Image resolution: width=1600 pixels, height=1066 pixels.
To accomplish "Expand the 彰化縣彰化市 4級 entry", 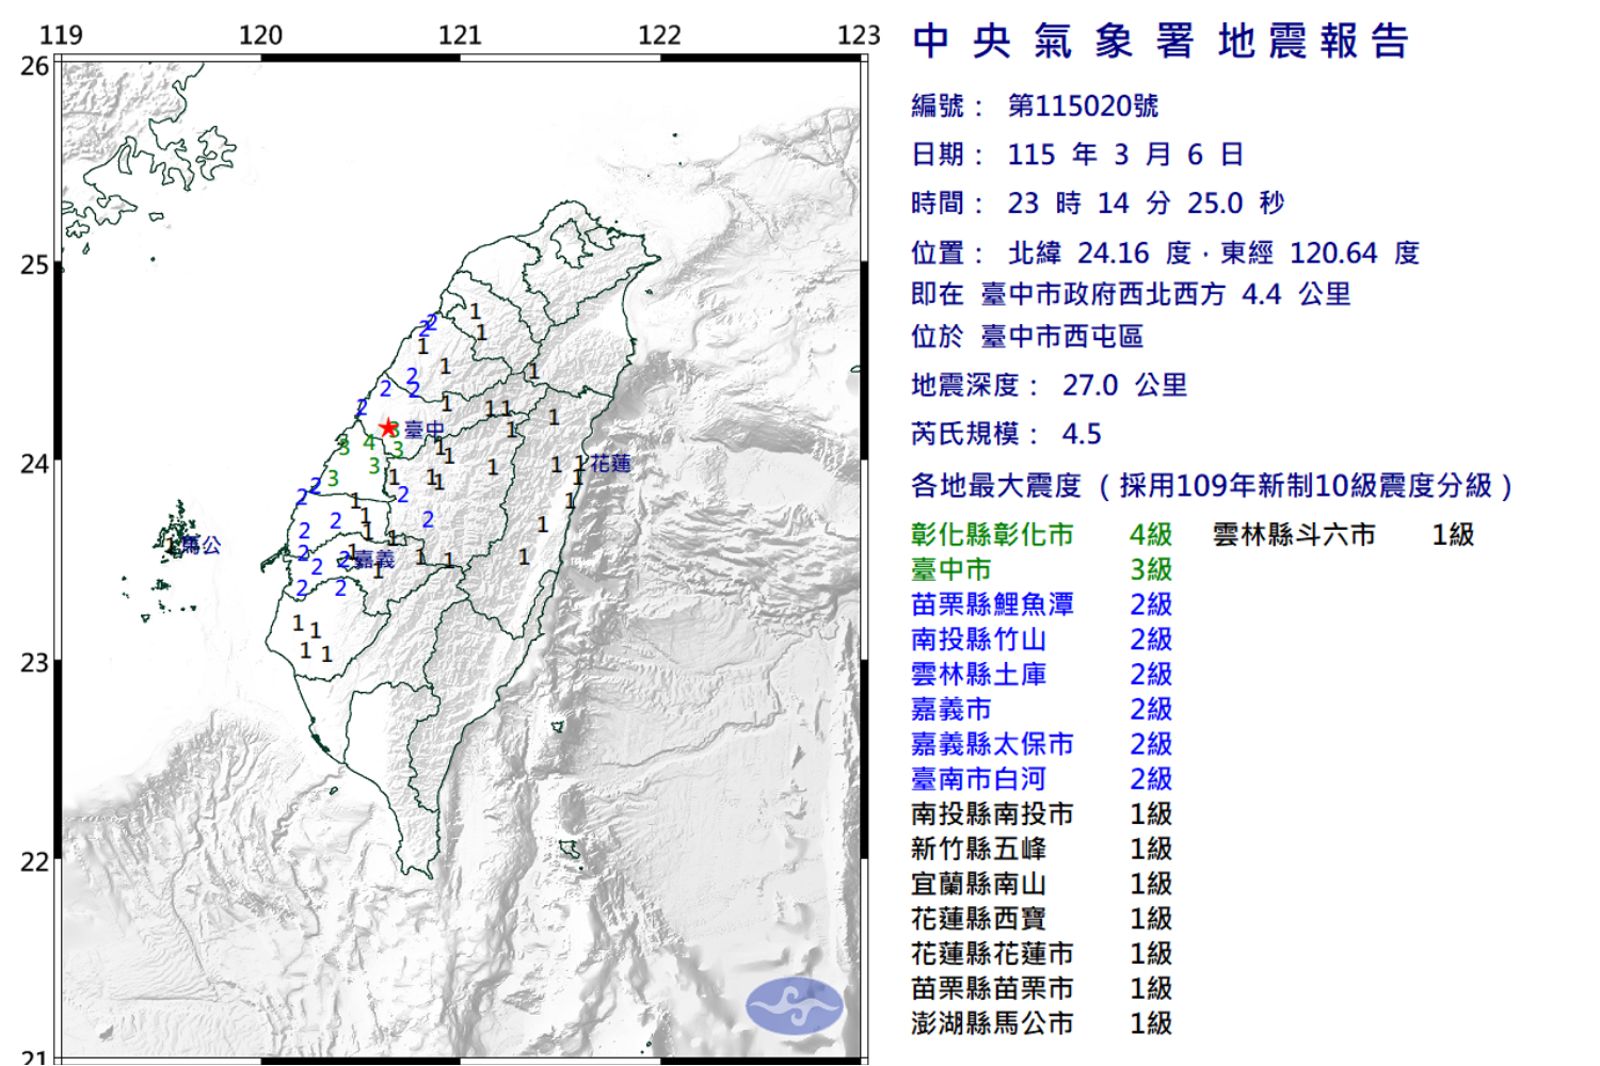I will click(x=1000, y=534).
